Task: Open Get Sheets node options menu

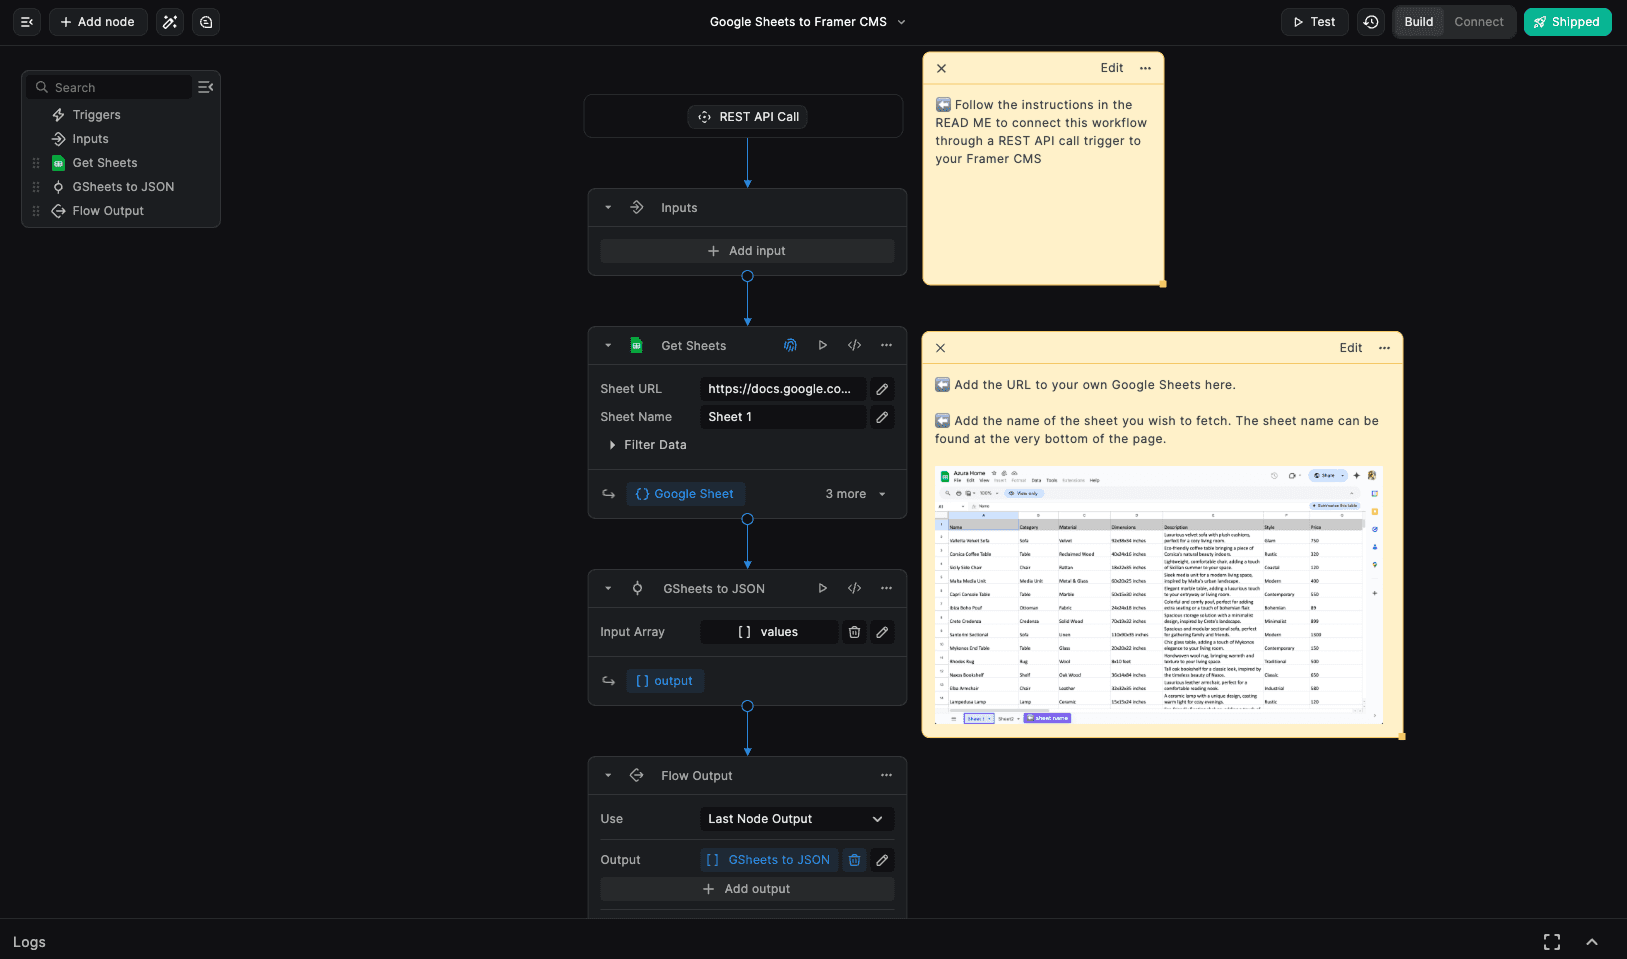Action: pyautogui.click(x=886, y=345)
